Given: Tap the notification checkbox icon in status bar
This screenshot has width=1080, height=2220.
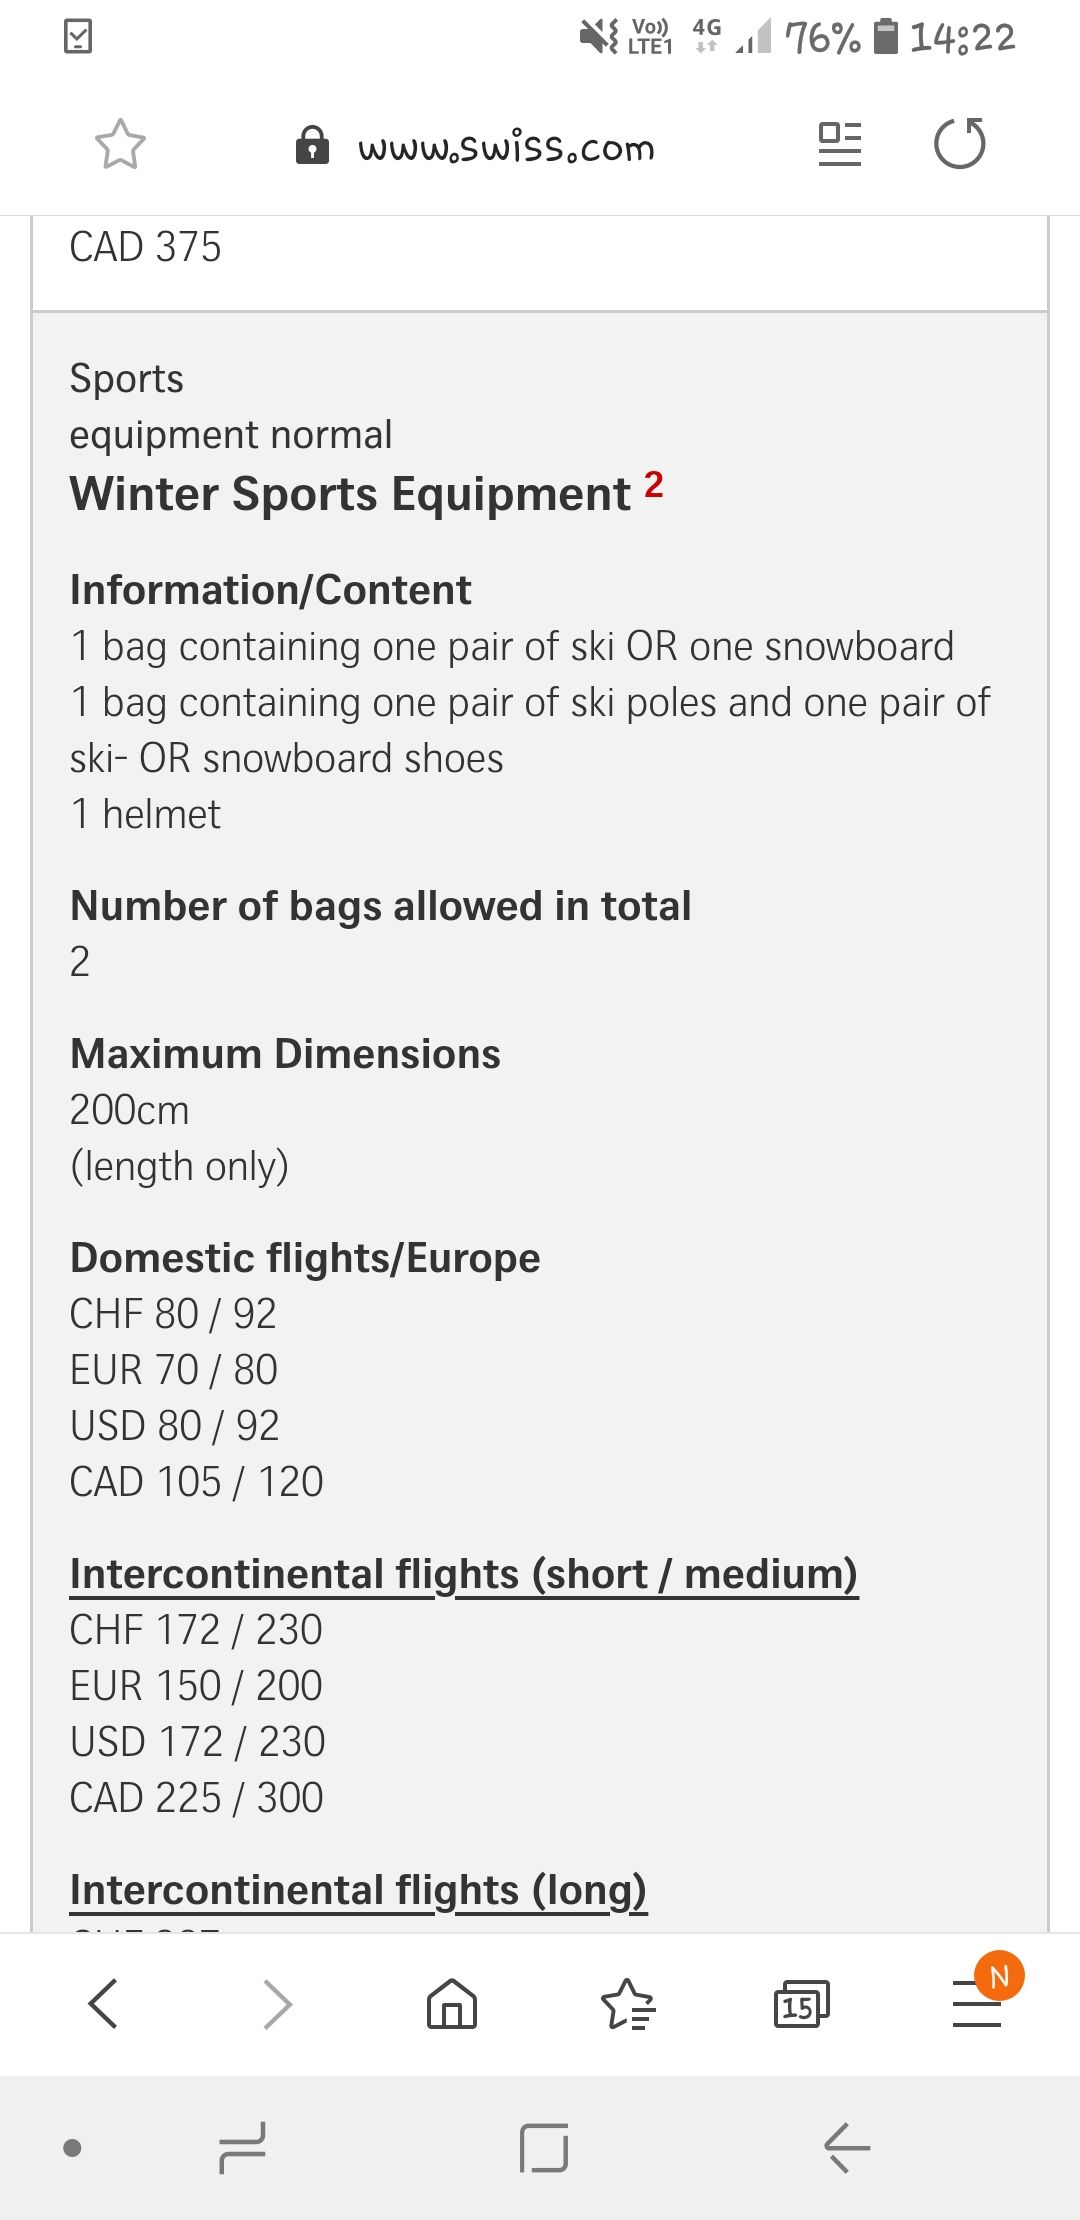Looking at the screenshot, I should click(x=78, y=37).
